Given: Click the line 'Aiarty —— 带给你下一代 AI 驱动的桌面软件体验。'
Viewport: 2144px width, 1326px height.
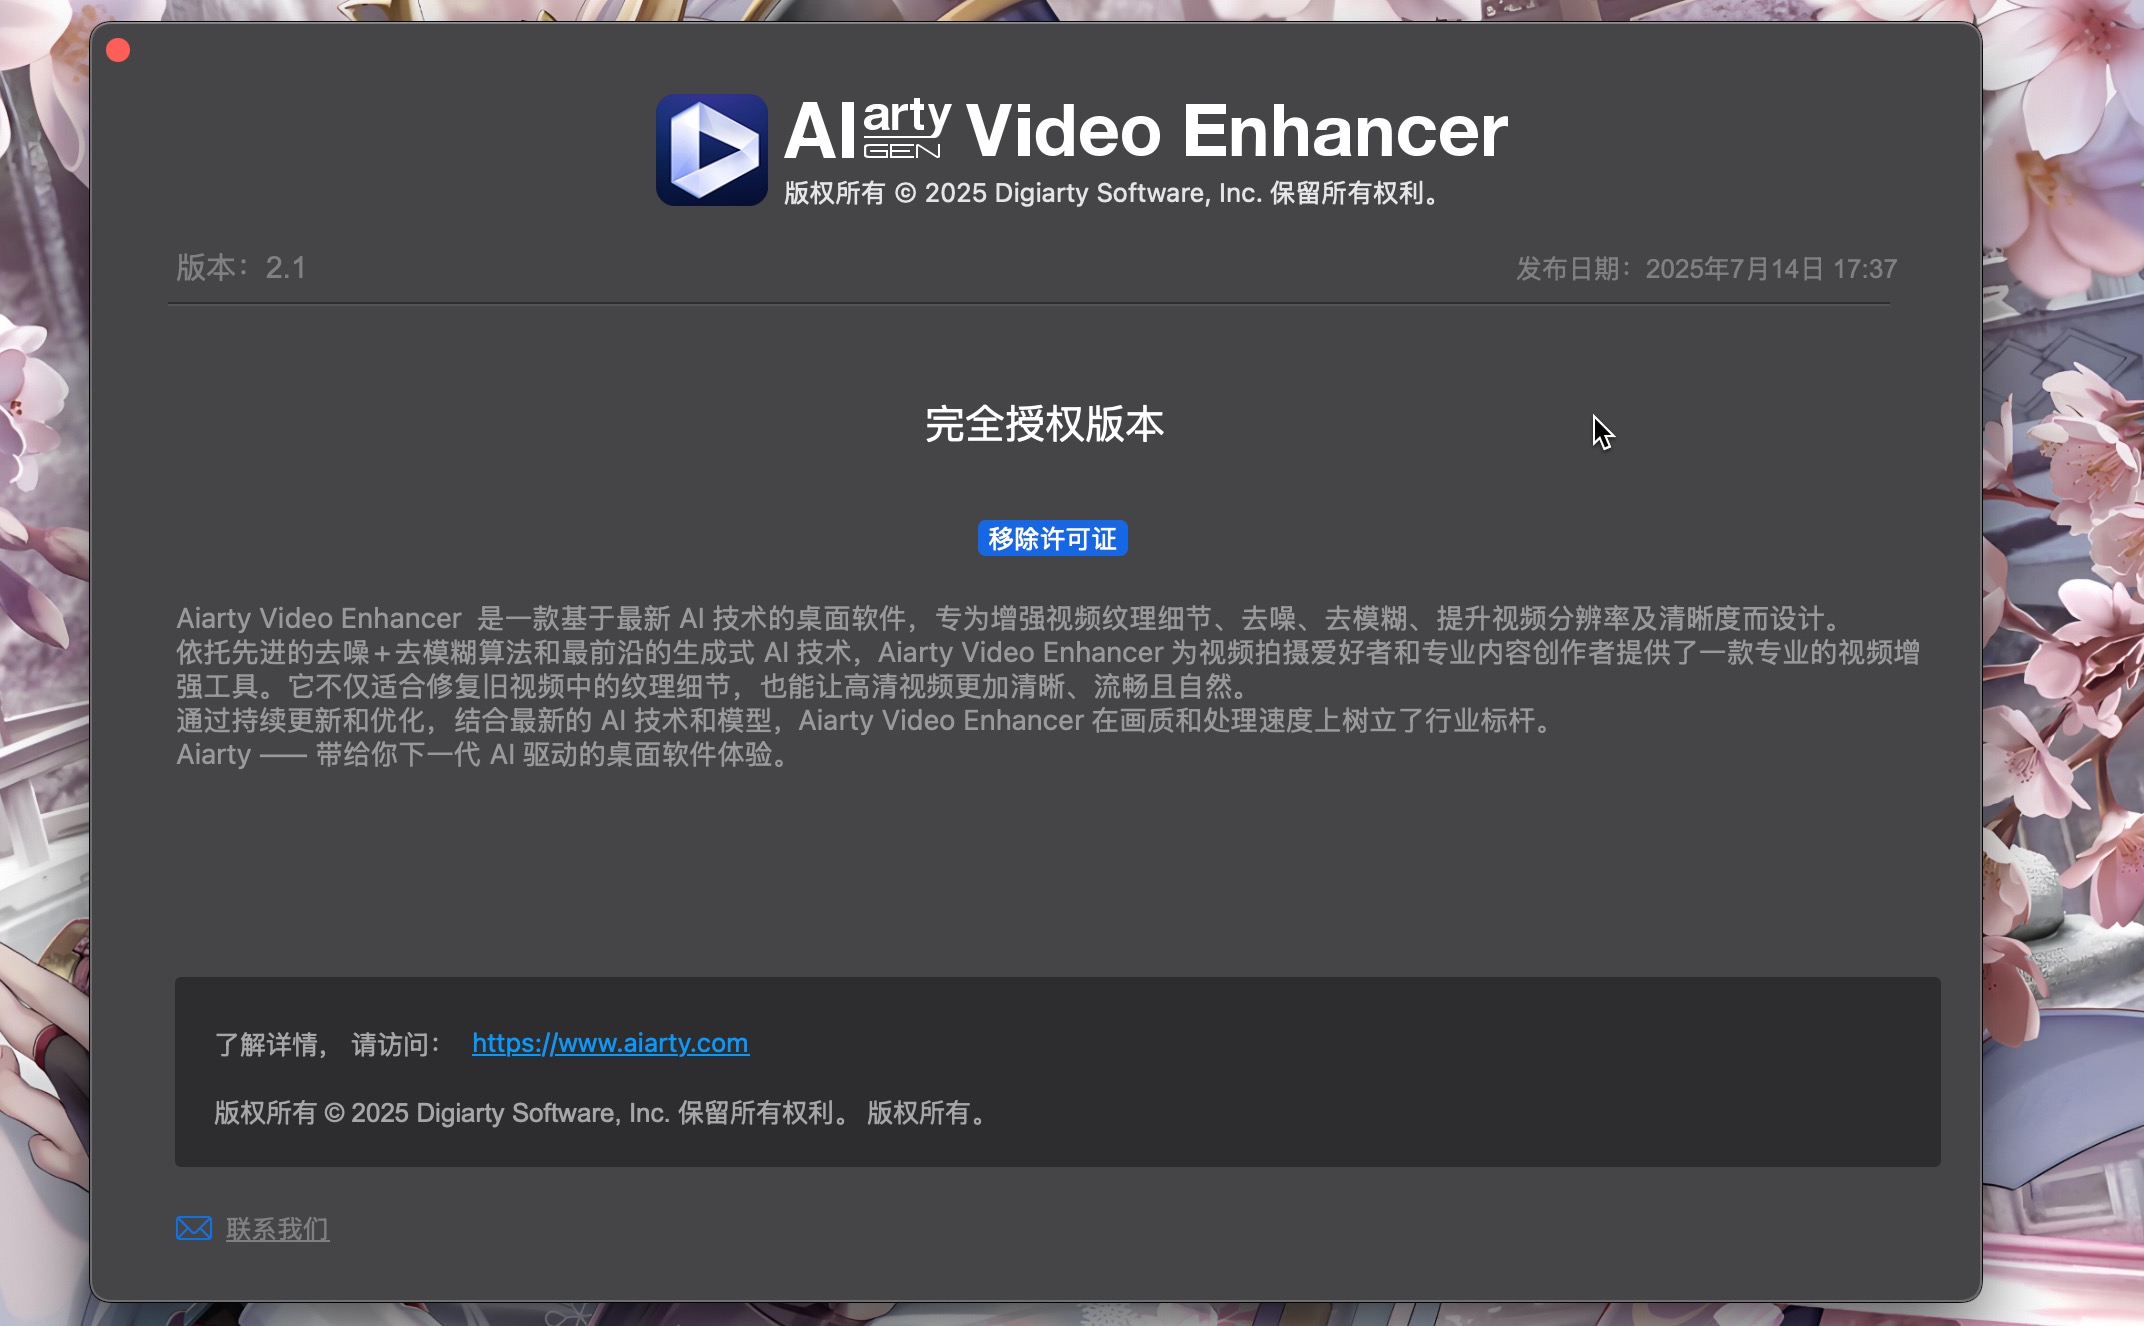Looking at the screenshot, I should pos(486,754).
